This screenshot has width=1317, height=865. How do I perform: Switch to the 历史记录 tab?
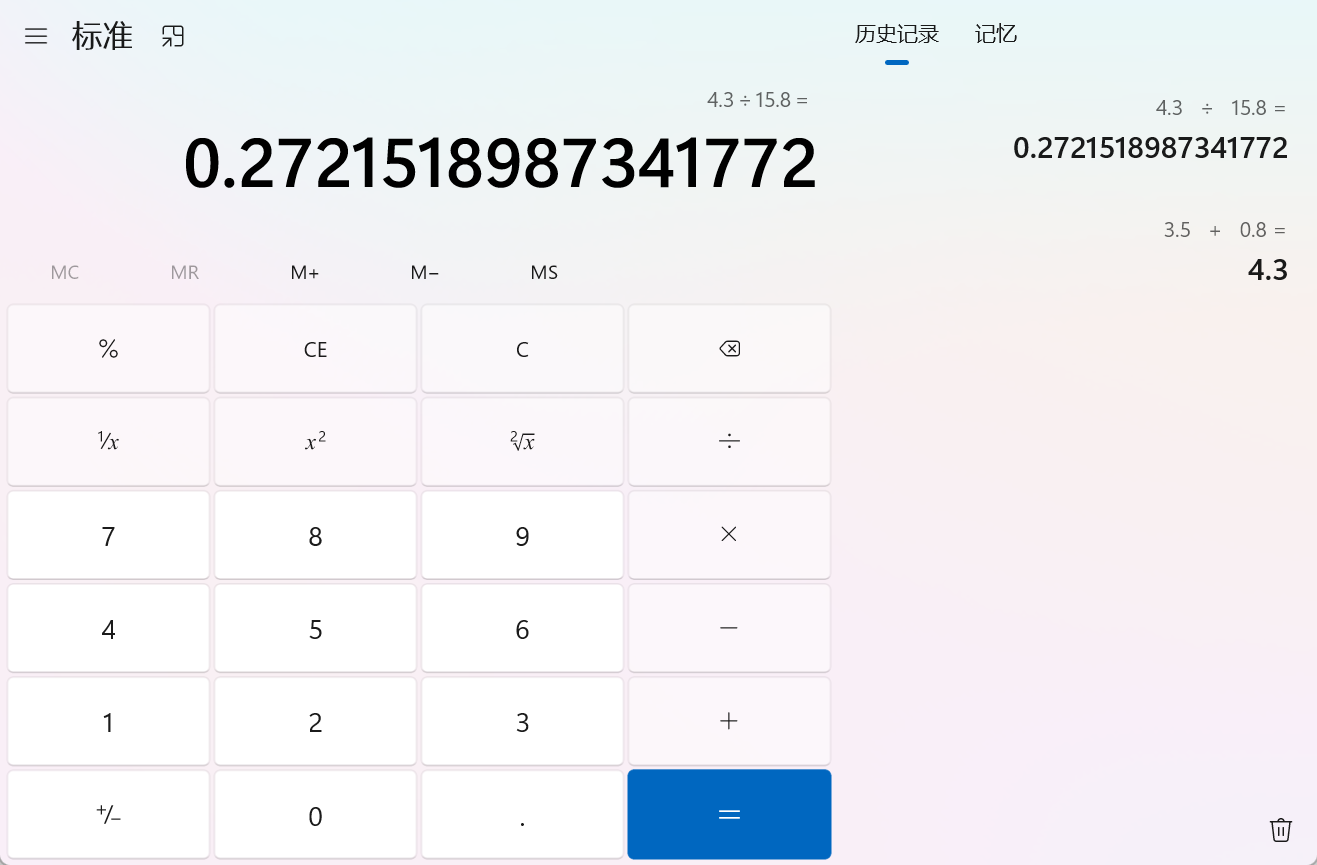[897, 35]
